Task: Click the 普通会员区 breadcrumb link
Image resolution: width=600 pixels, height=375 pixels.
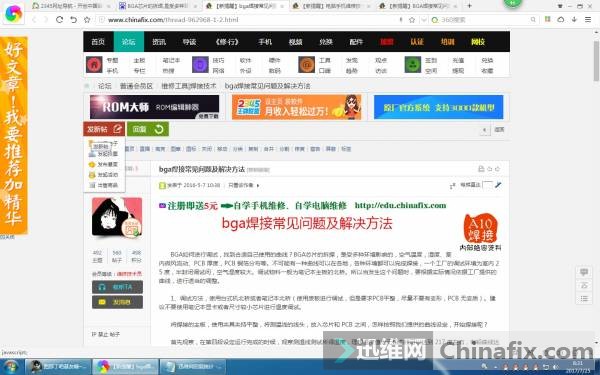Action: click(x=136, y=86)
